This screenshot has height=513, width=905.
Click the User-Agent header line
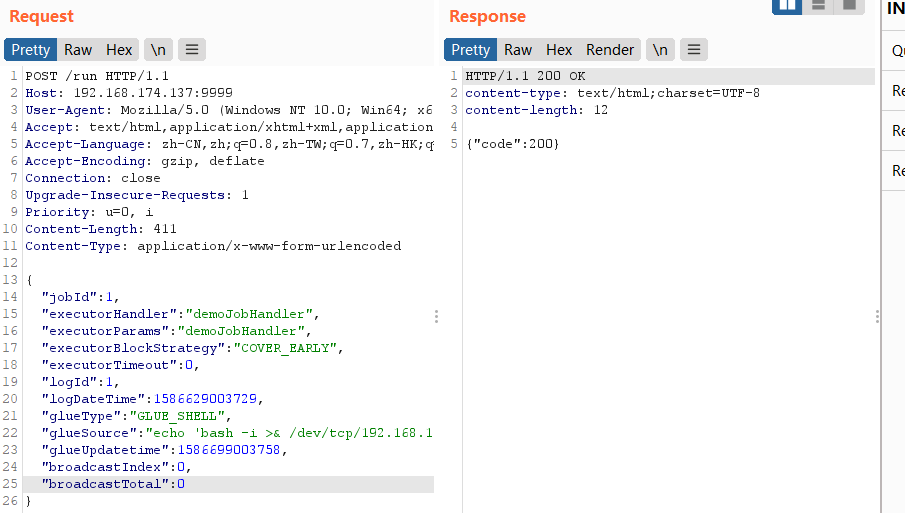[x=229, y=110]
